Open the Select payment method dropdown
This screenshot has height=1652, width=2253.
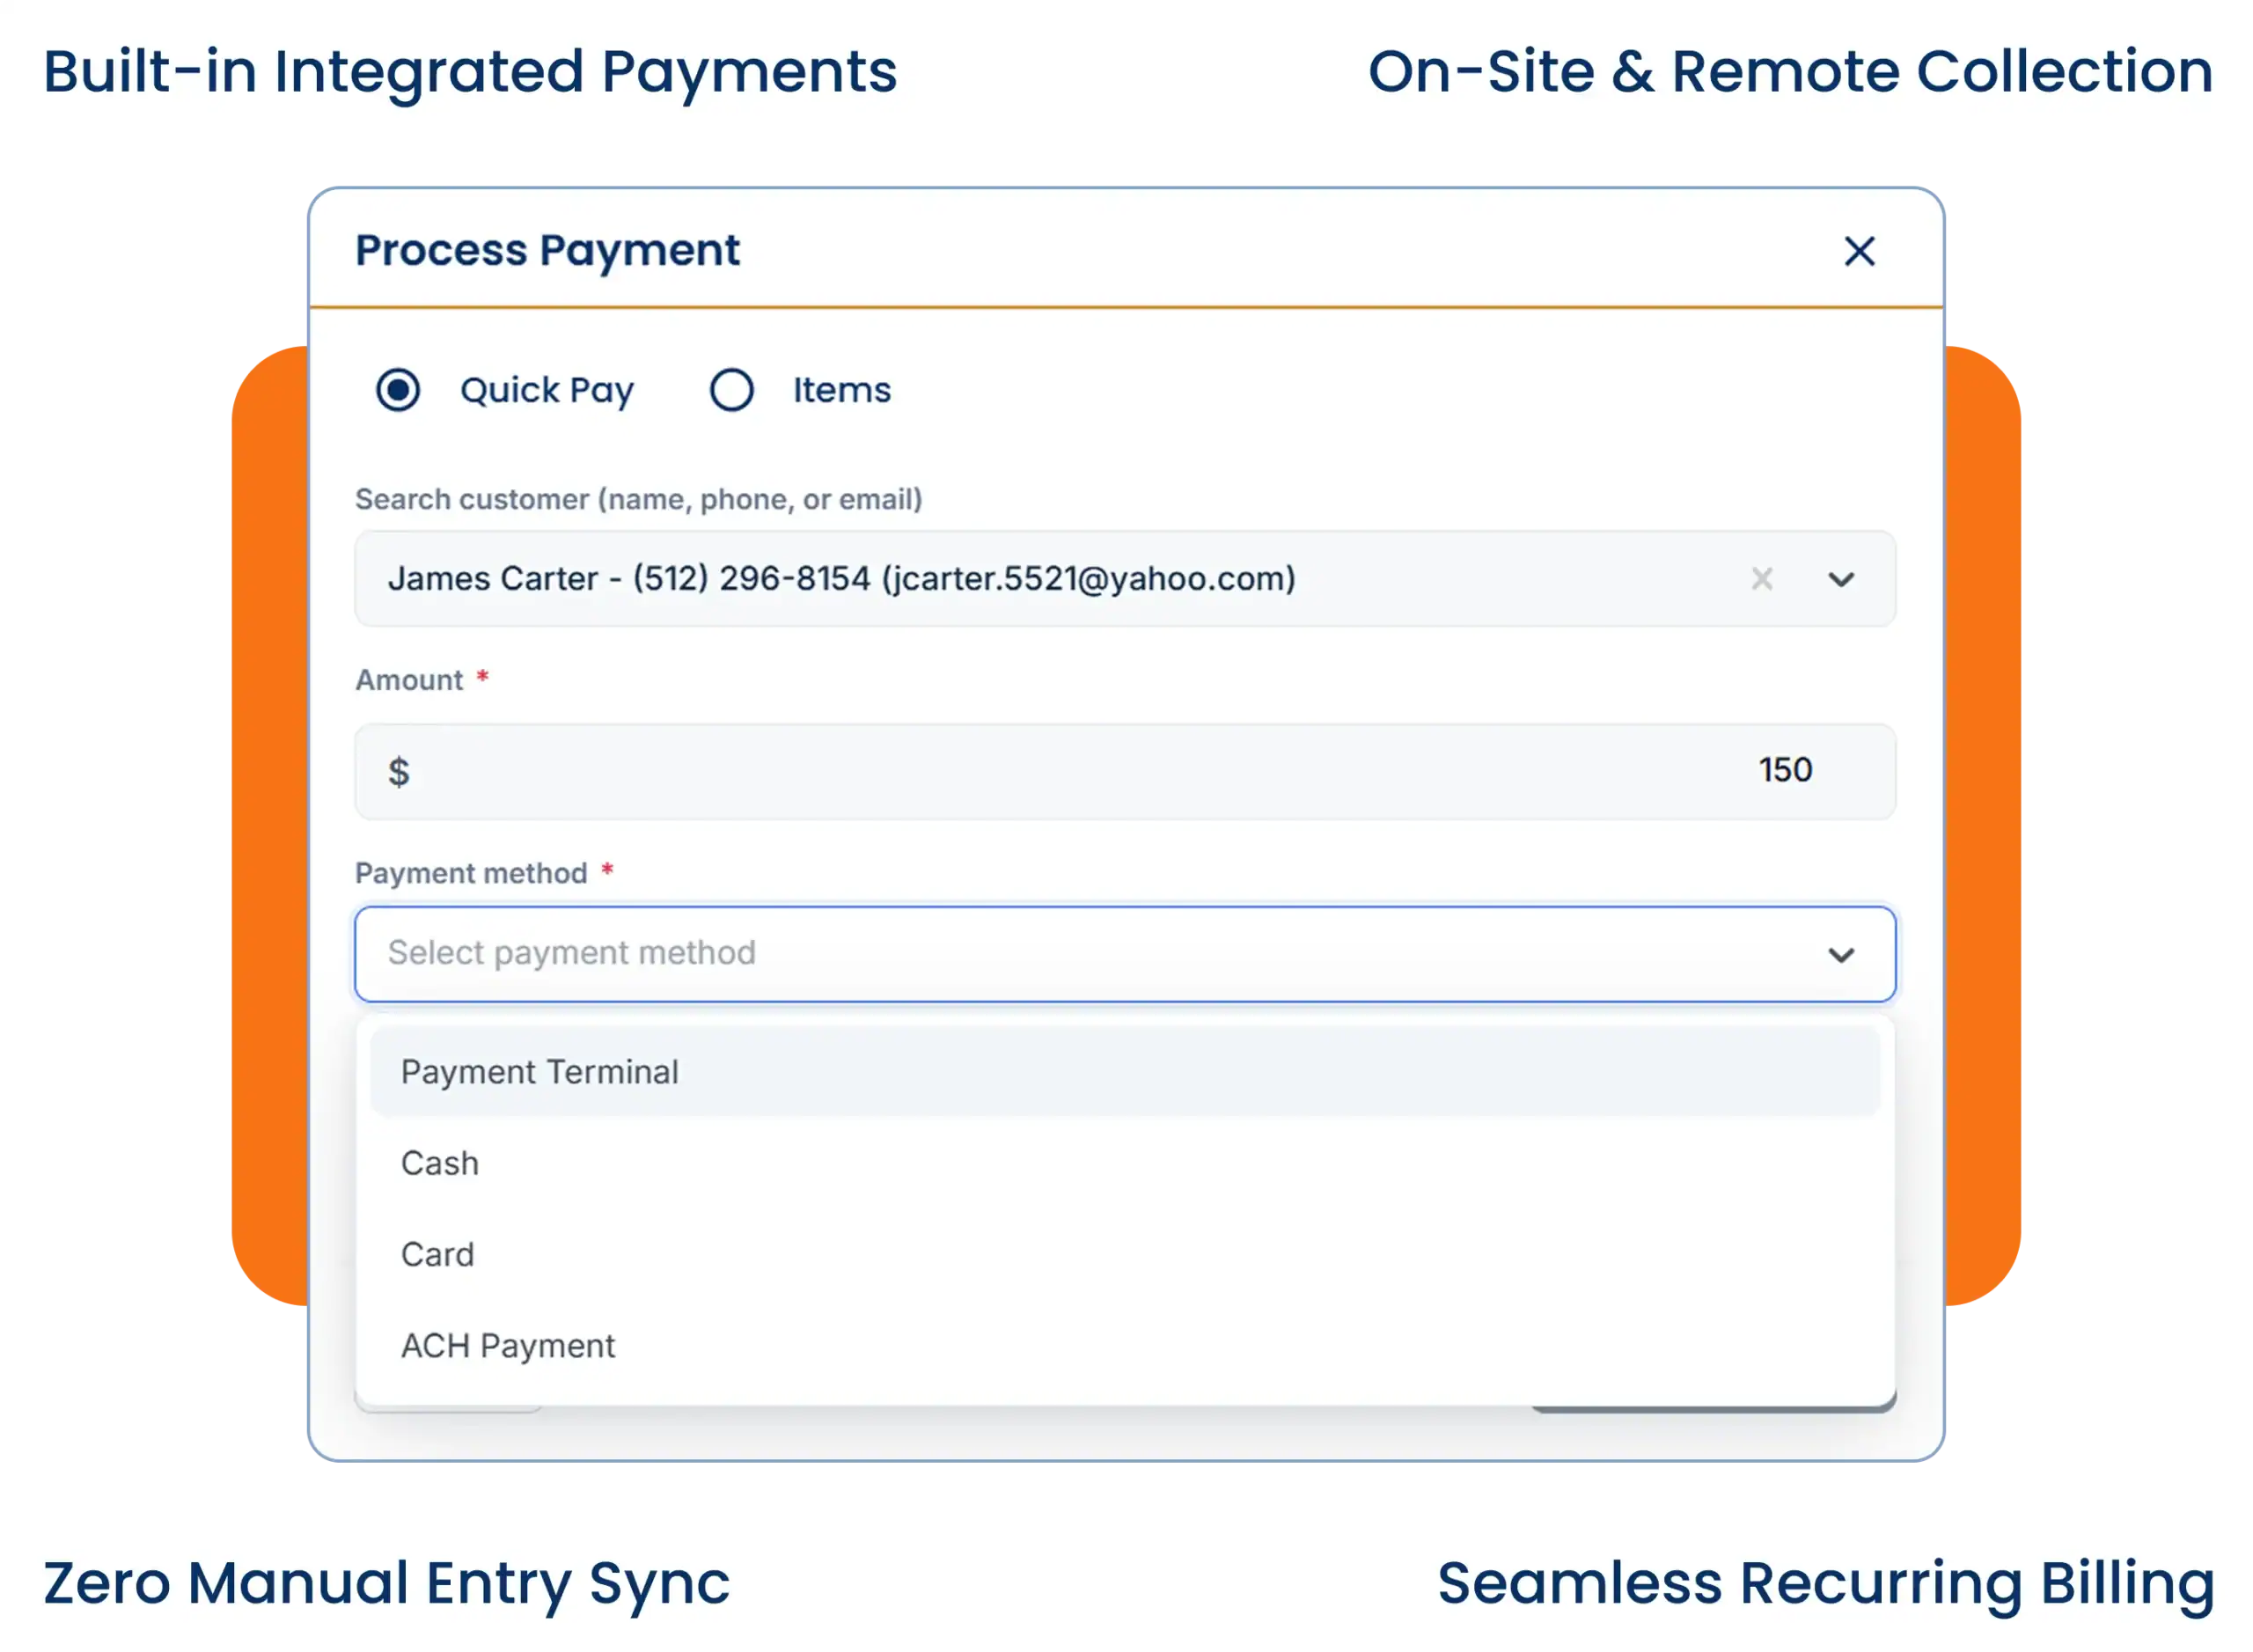[1125, 954]
